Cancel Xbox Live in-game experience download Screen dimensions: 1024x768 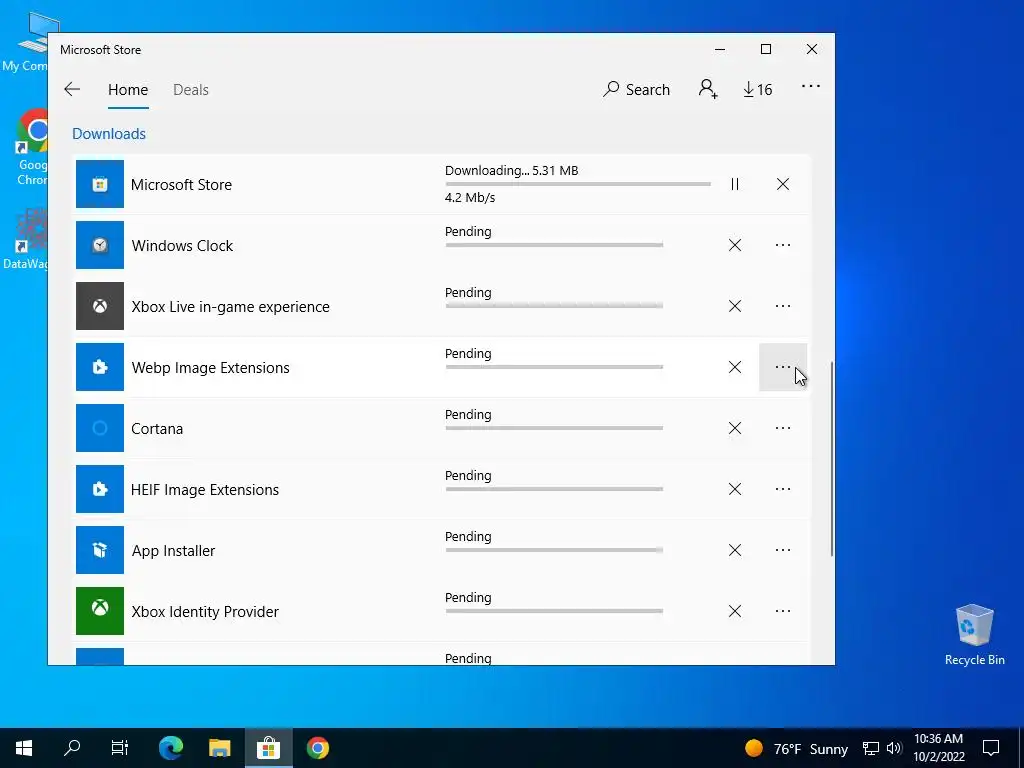tap(735, 306)
